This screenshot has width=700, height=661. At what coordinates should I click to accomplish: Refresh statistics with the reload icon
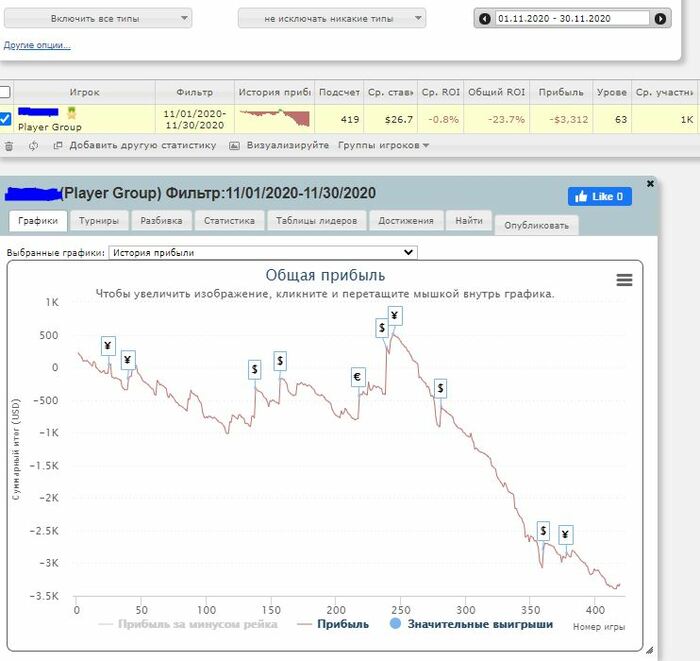33,146
